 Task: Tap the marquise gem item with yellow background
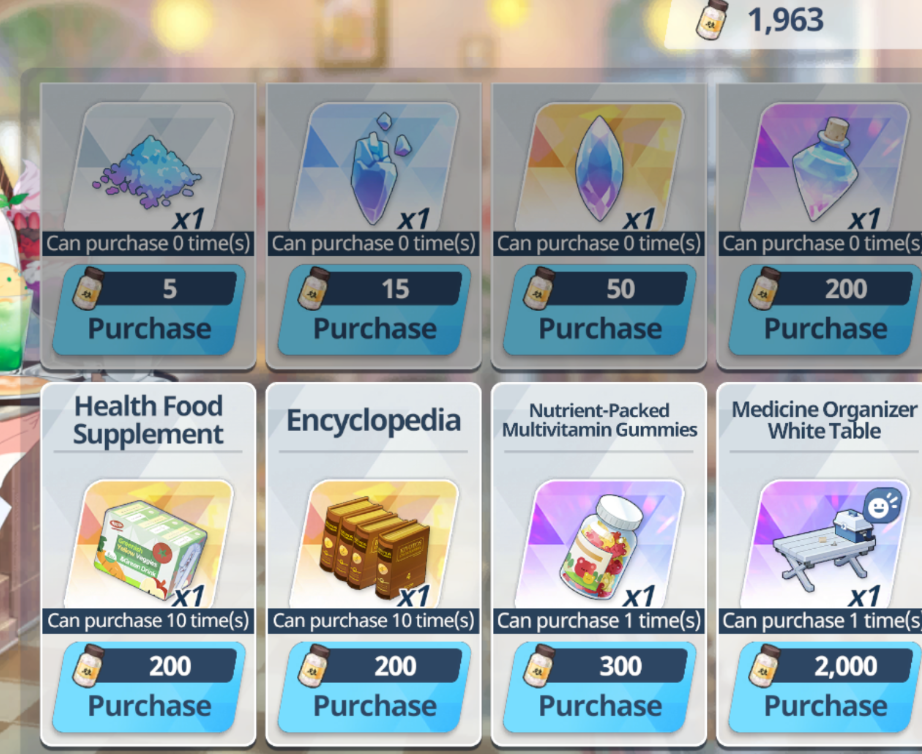(599, 168)
